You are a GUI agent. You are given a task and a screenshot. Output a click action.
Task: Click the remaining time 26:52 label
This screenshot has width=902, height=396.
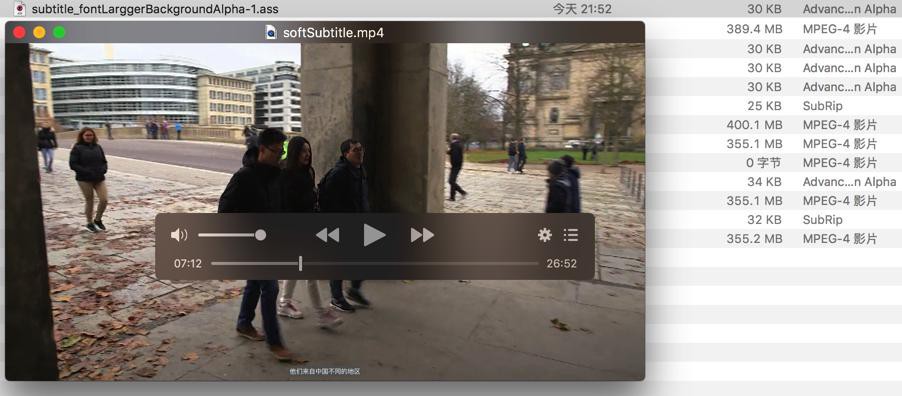coord(561,264)
